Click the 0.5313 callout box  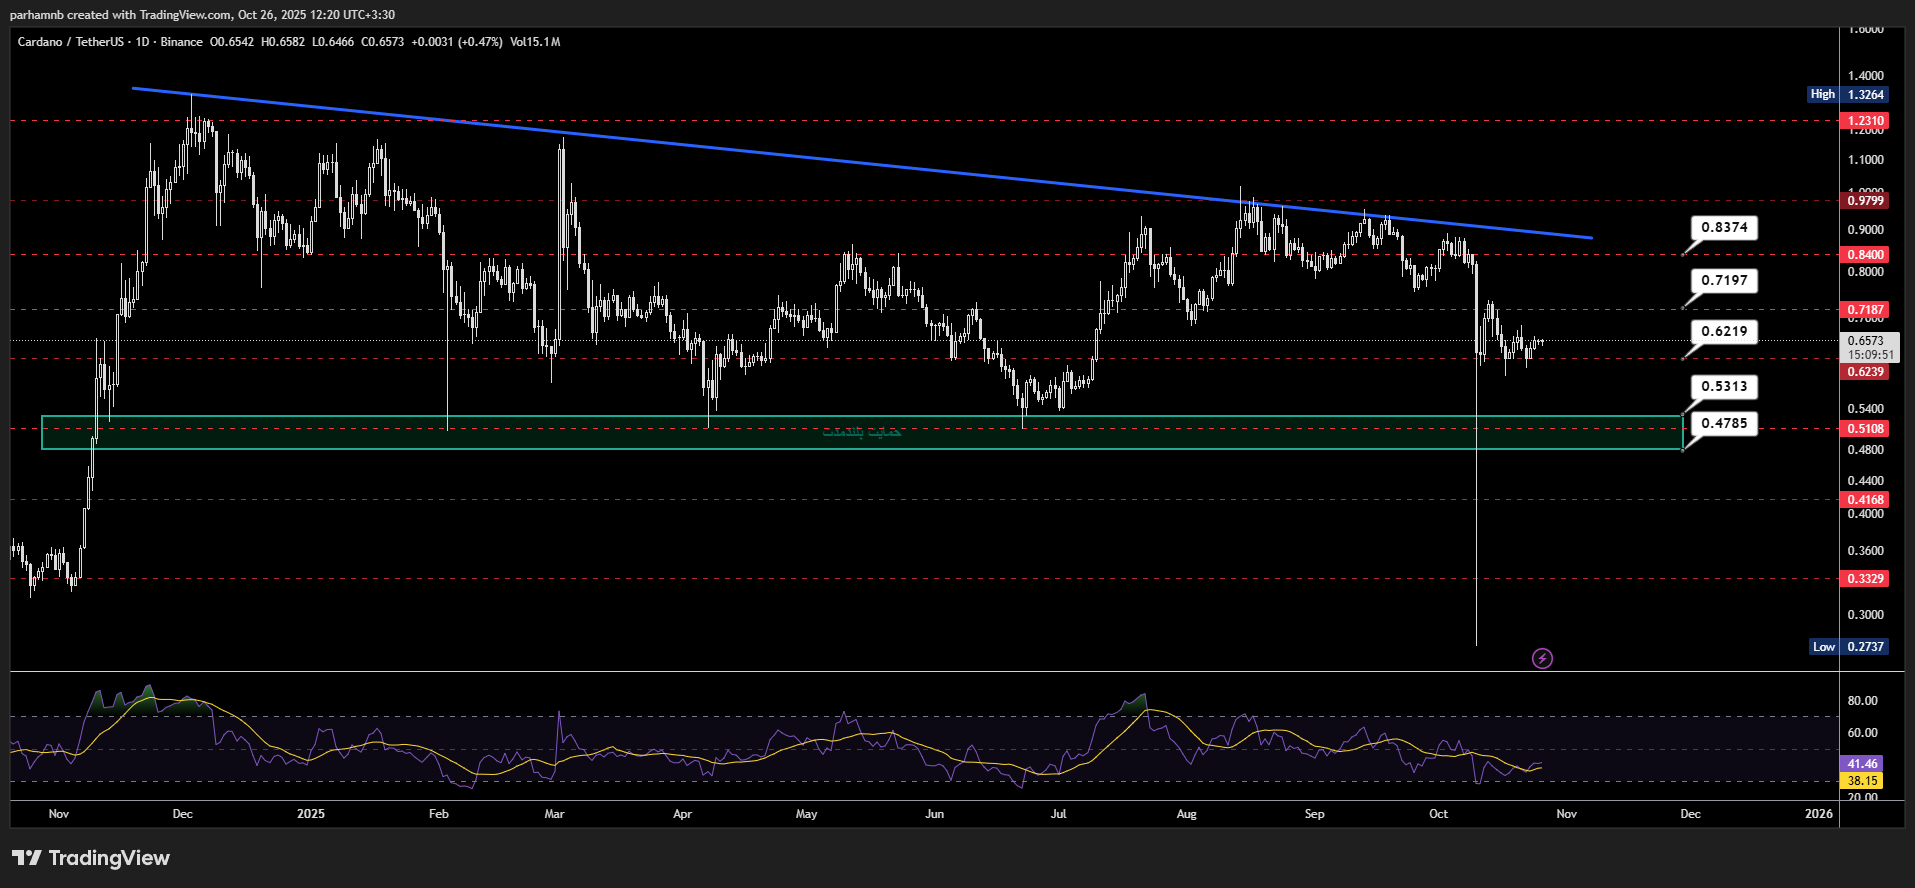[x=1724, y=387]
